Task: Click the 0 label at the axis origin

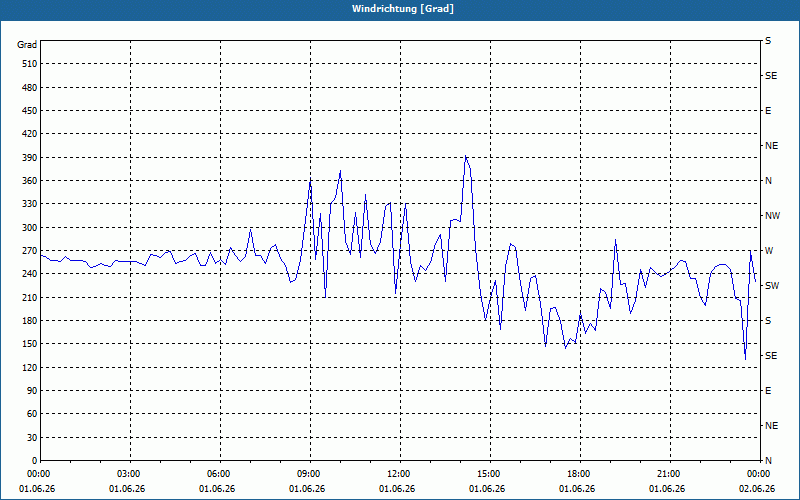Action: click(x=34, y=461)
